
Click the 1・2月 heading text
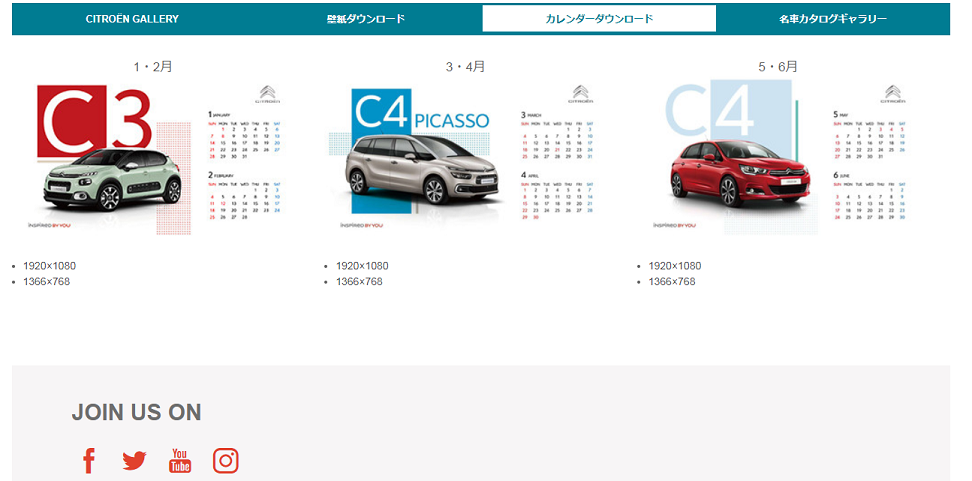coord(153,67)
